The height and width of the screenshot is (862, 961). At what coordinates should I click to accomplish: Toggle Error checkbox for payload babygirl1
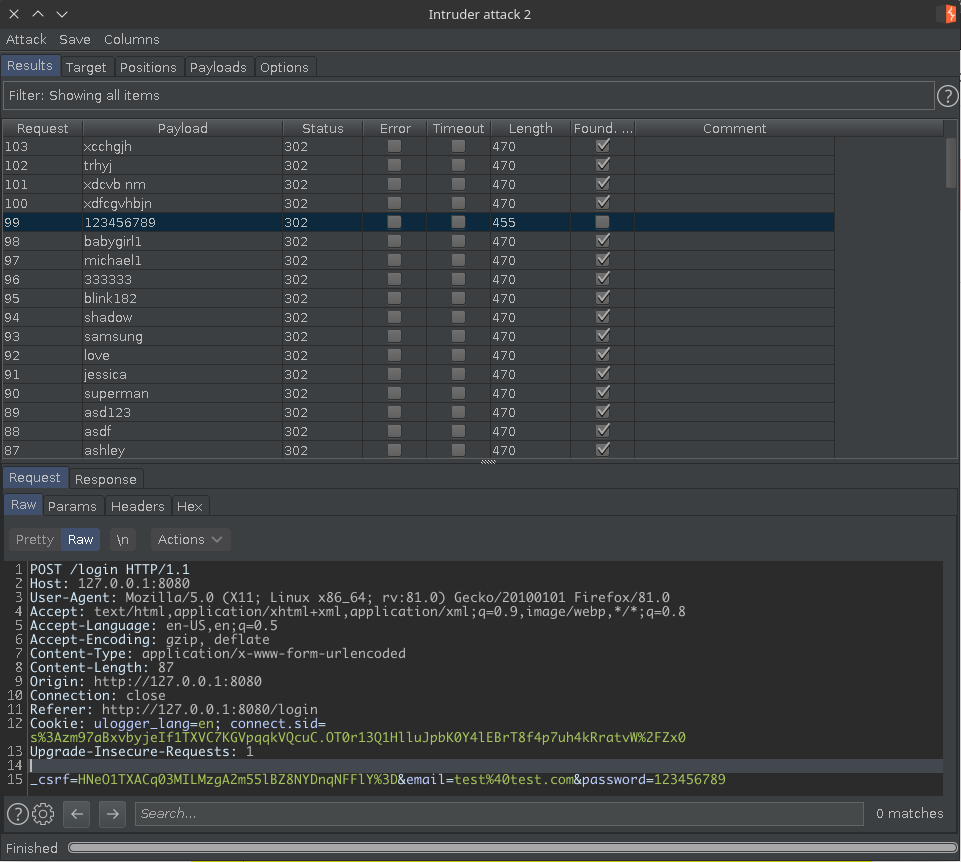[x=394, y=241]
